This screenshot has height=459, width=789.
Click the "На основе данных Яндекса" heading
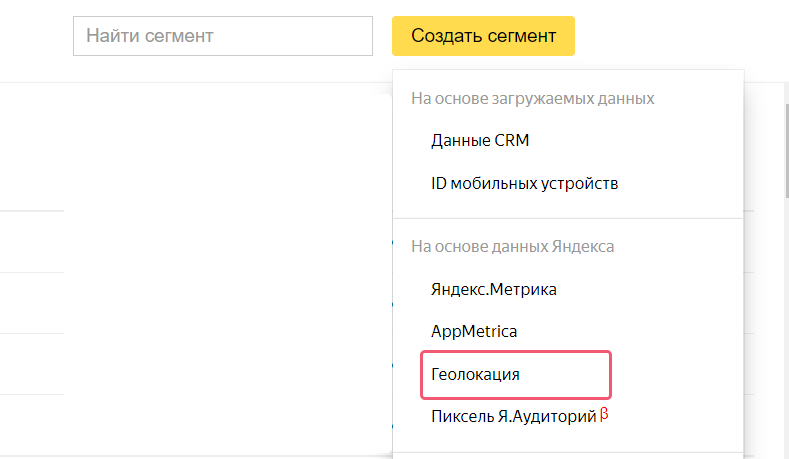point(512,247)
